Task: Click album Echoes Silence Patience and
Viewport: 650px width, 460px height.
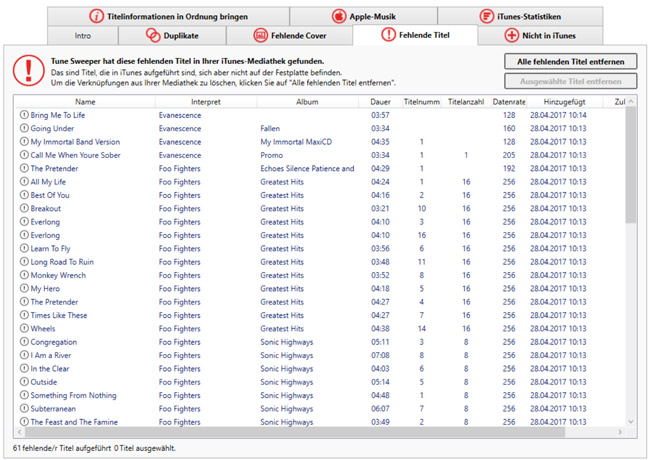Action: click(x=307, y=168)
